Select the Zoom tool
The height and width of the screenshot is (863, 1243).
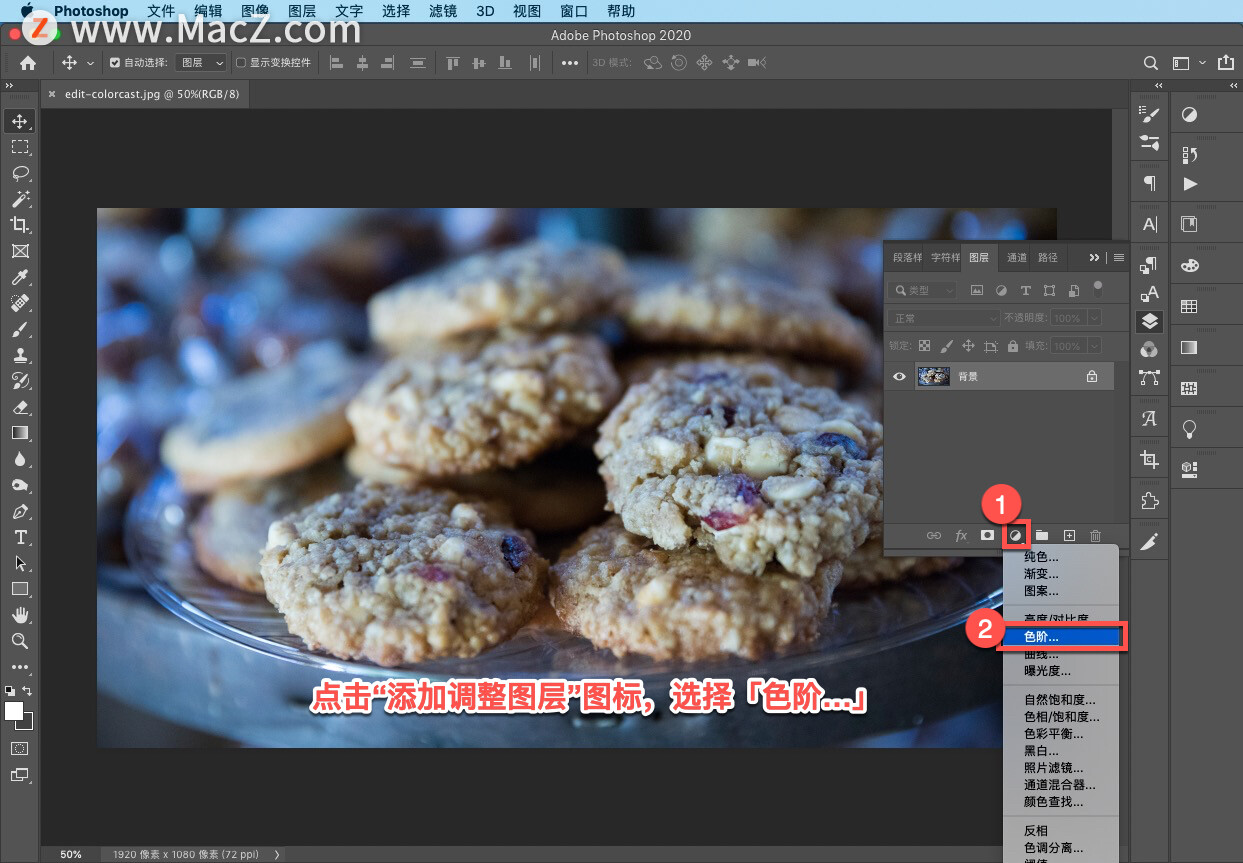(19, 641)
